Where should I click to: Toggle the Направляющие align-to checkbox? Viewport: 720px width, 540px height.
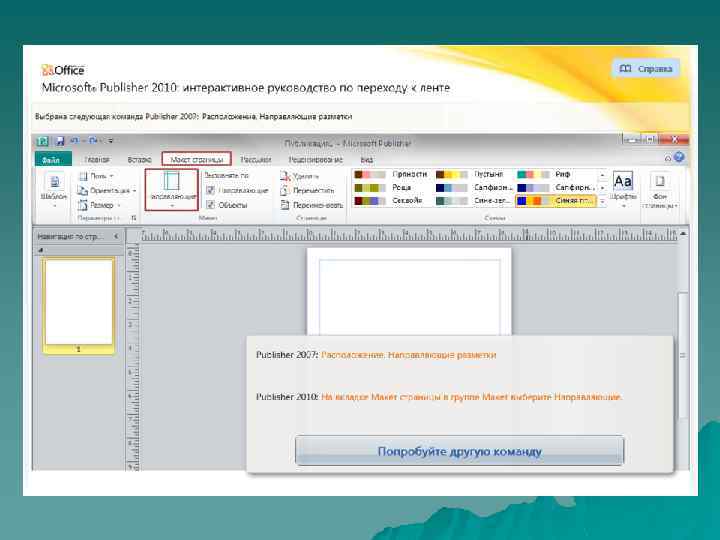pyautogui.click(x=210, y=190)
